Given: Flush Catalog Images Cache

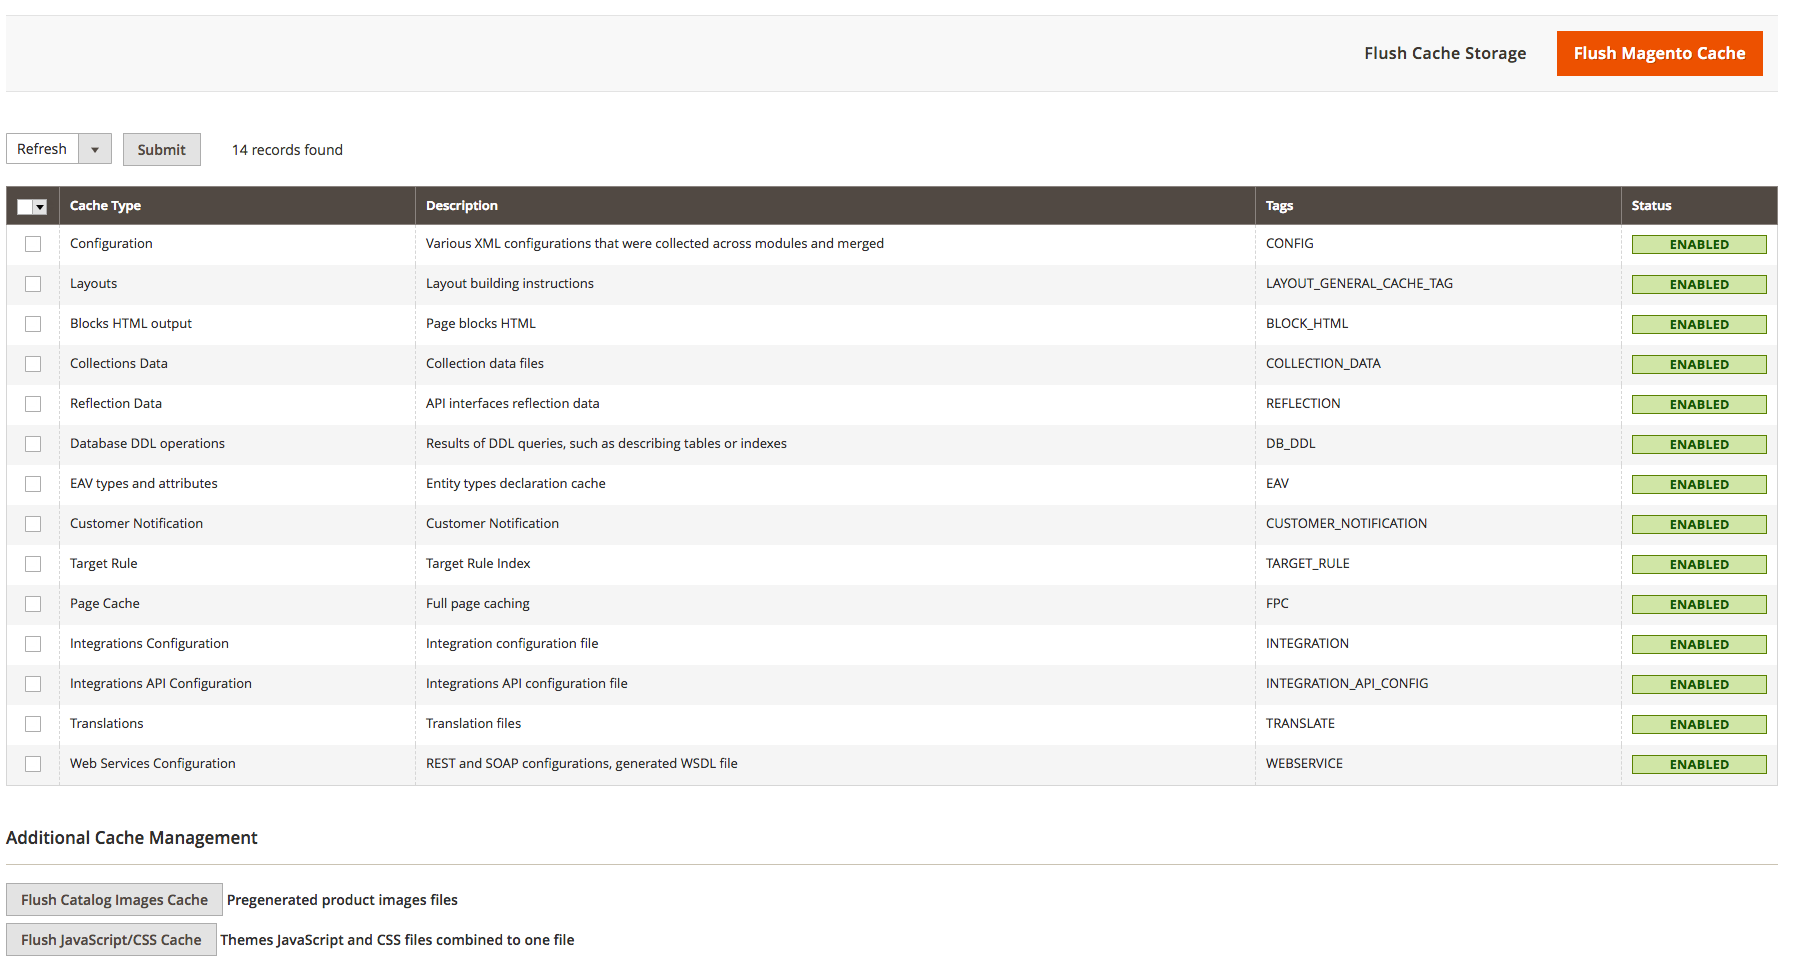Looking at the screenshot, I should [x=114, y=899].
